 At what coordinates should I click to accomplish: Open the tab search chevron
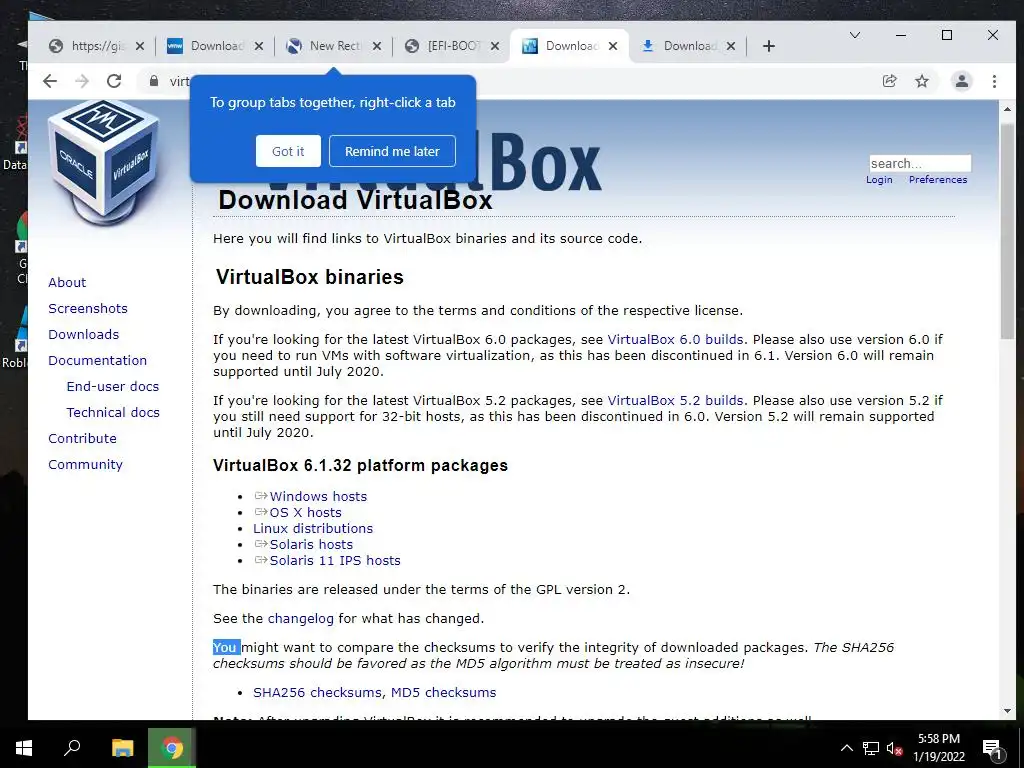click(x=854, y=35)
